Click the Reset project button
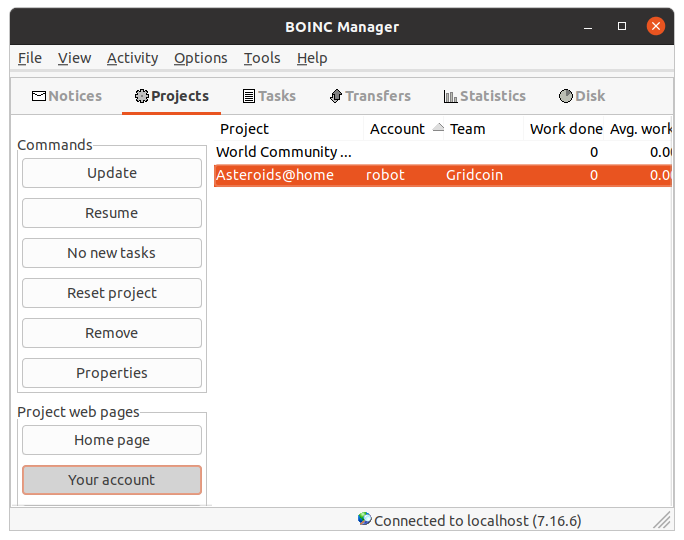Screen dimensions: 684x540 pyautogui.click(x=112, y=293)
